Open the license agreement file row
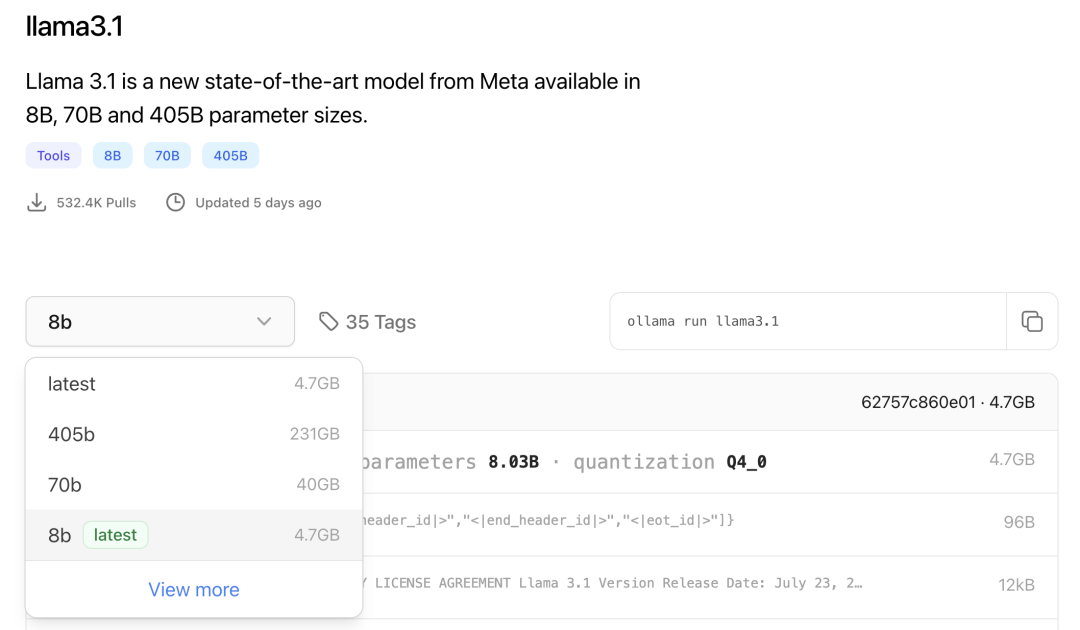 tap(700, 584)
